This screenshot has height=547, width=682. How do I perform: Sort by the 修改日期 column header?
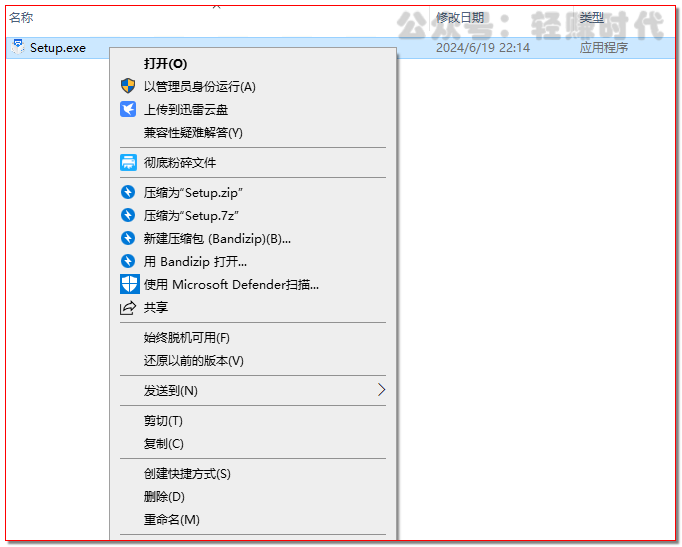[x=460, y=18]
